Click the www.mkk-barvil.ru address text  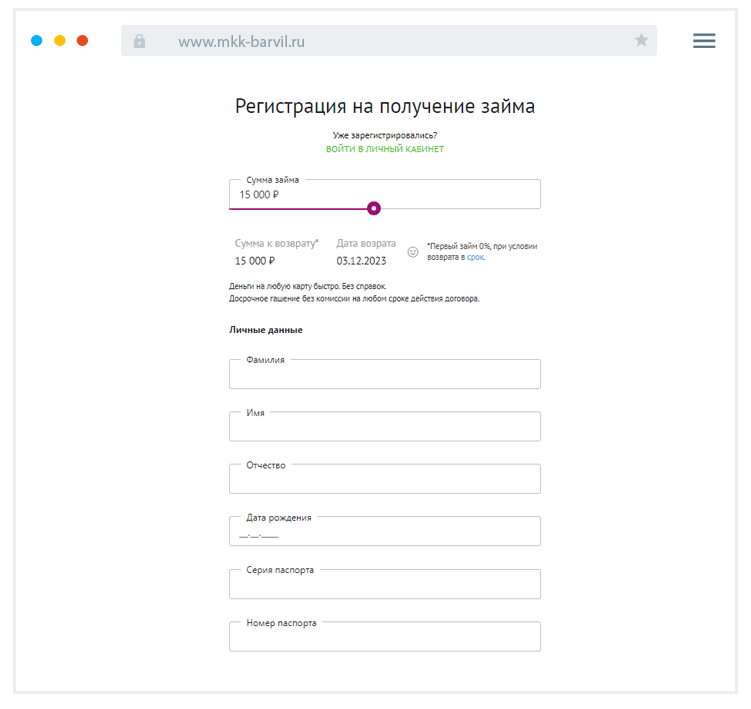[241, 41]
